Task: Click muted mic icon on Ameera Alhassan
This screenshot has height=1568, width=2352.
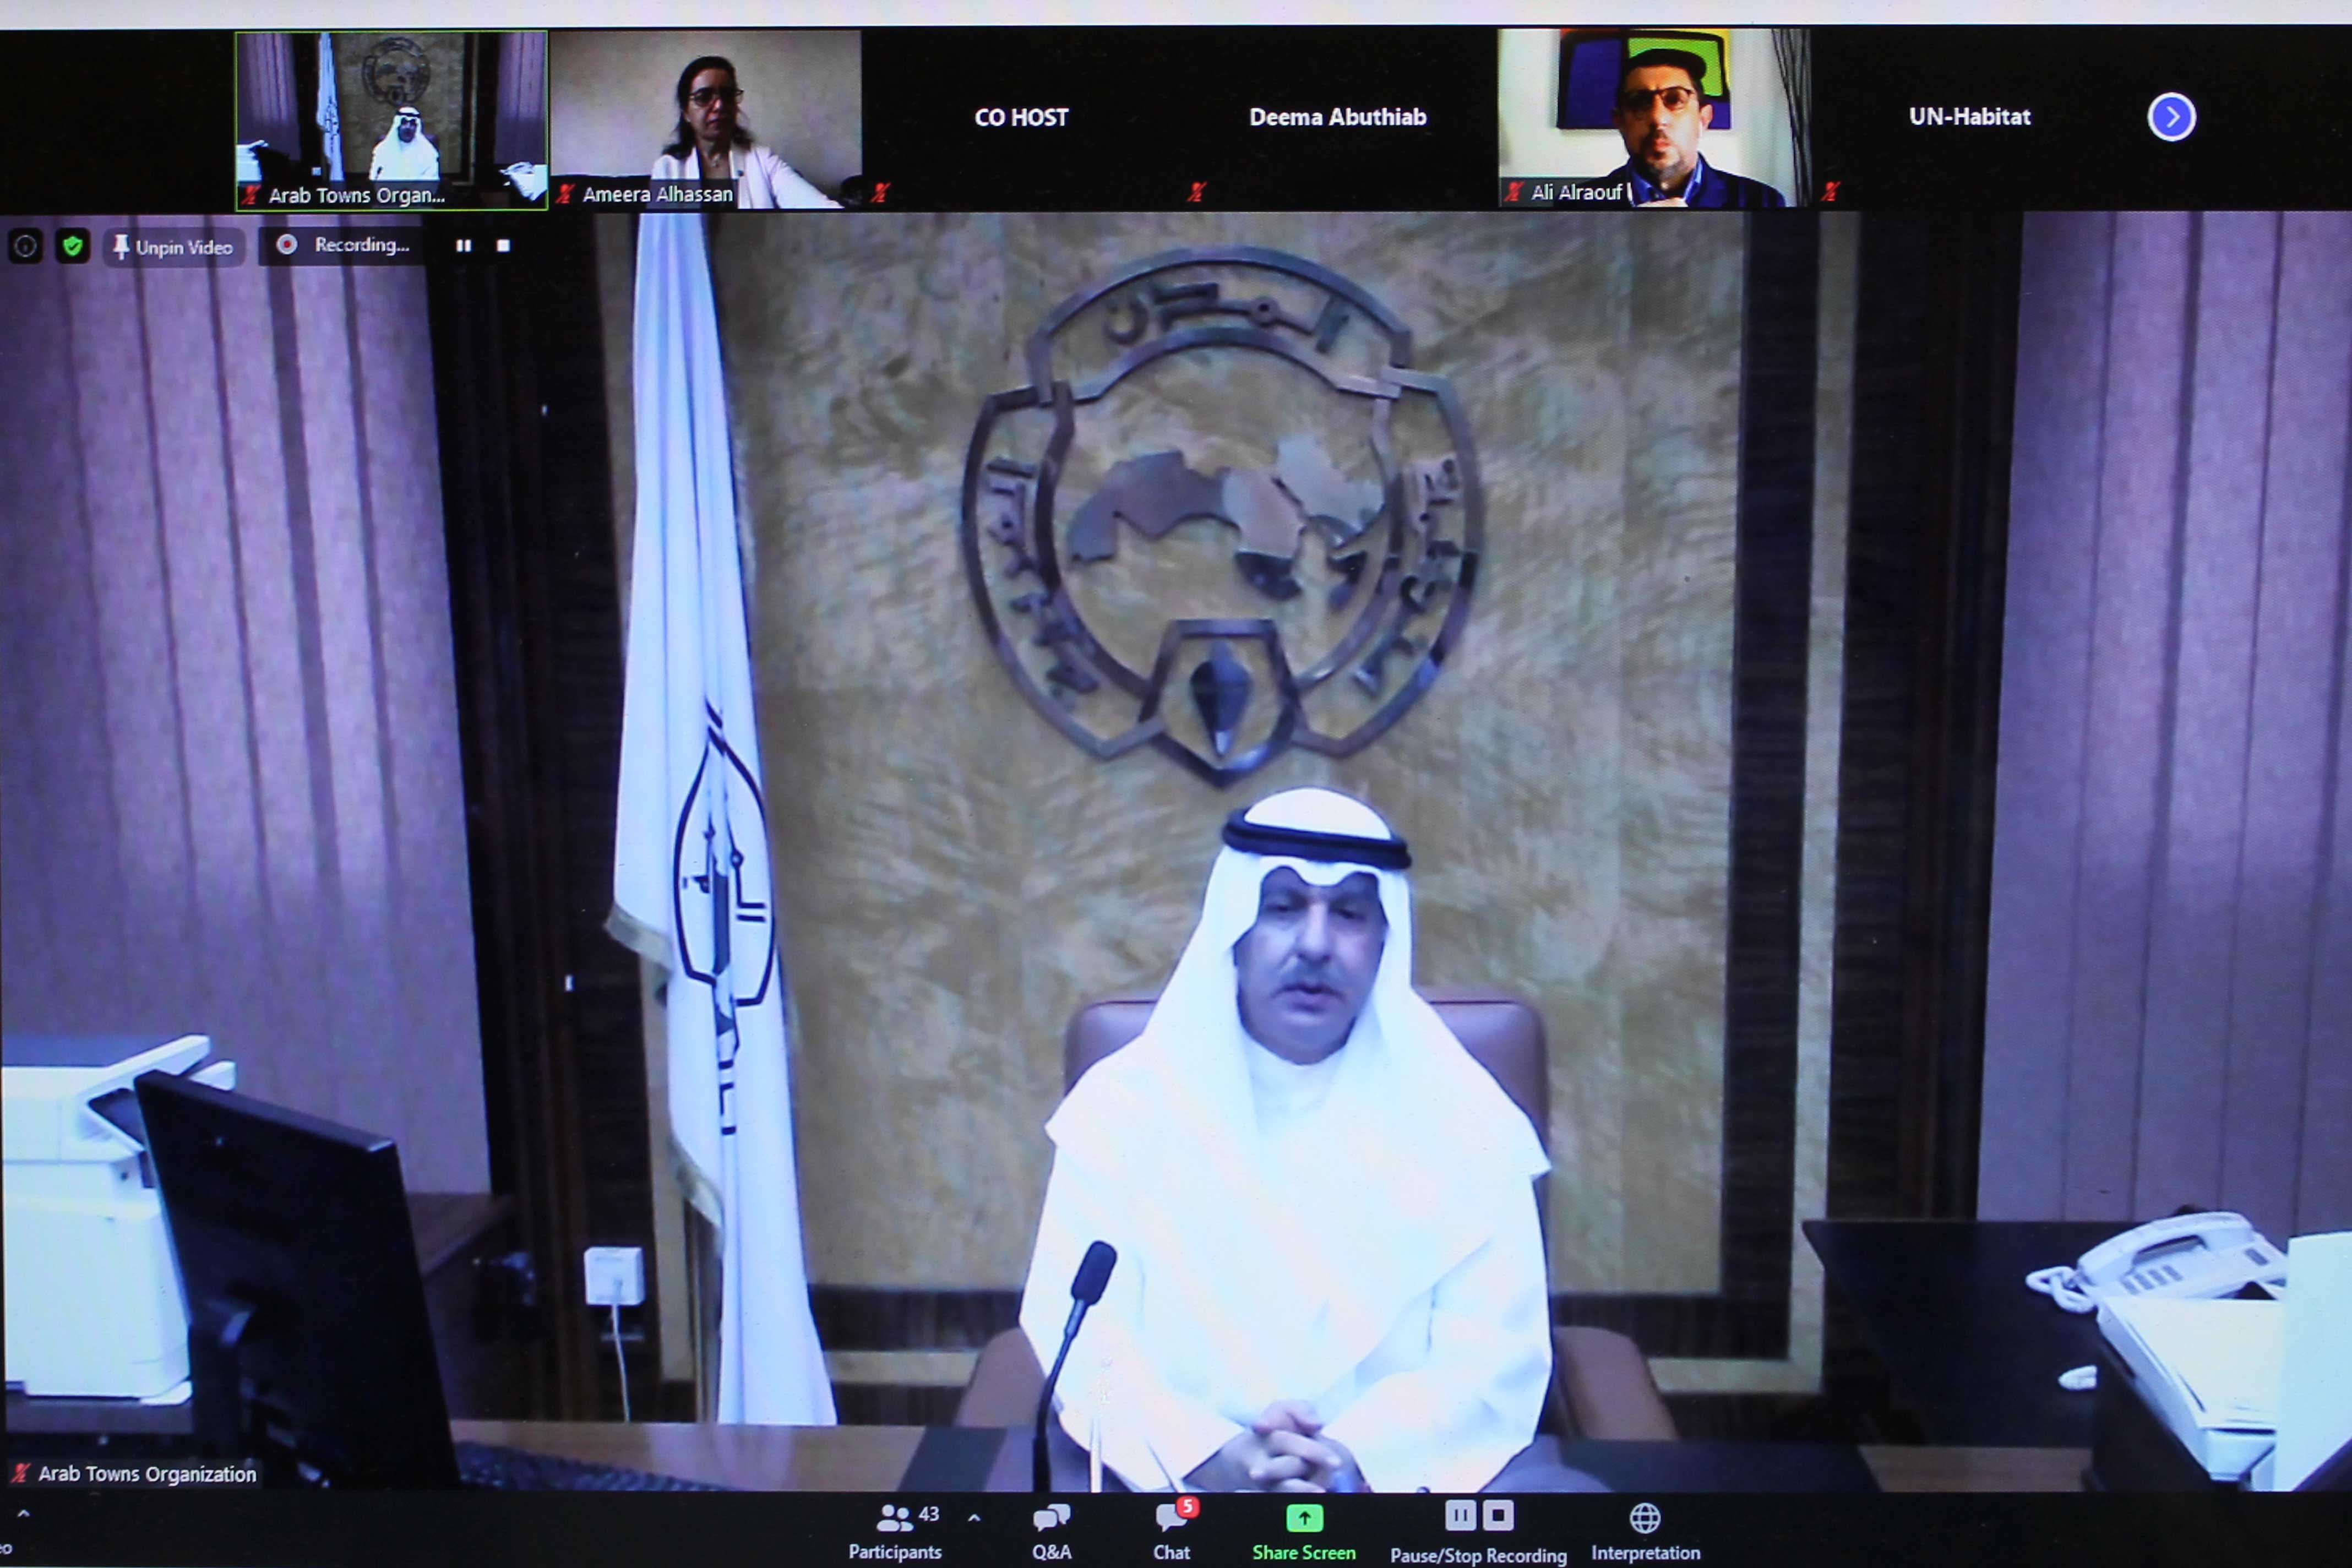Action: tap(565, 193)
